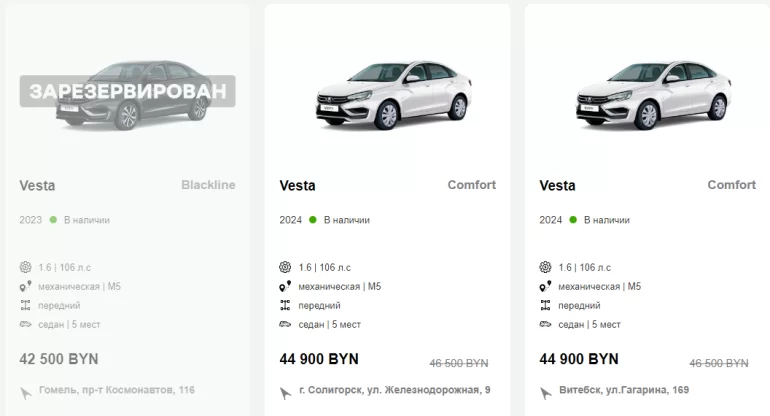Viewport: 770px width, 416px height.
Task: Click the 42 500 BYN price
Action: [x=59, y=359]
